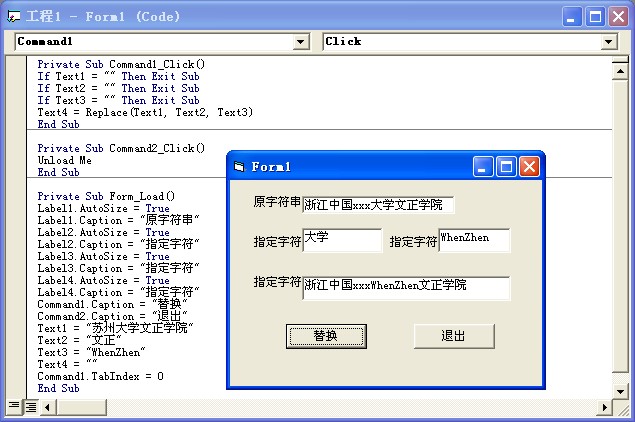
Task: Click the line 'Private Sub Command2_Click()'
Action: 121,148
